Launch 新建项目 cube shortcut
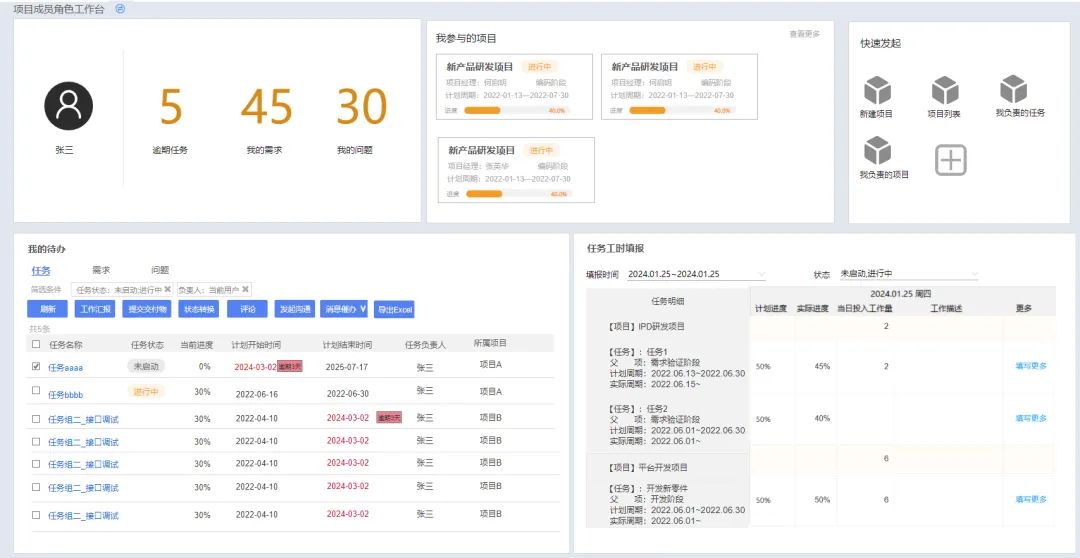This screenshot has width=1080, height=558. (877, 90)
